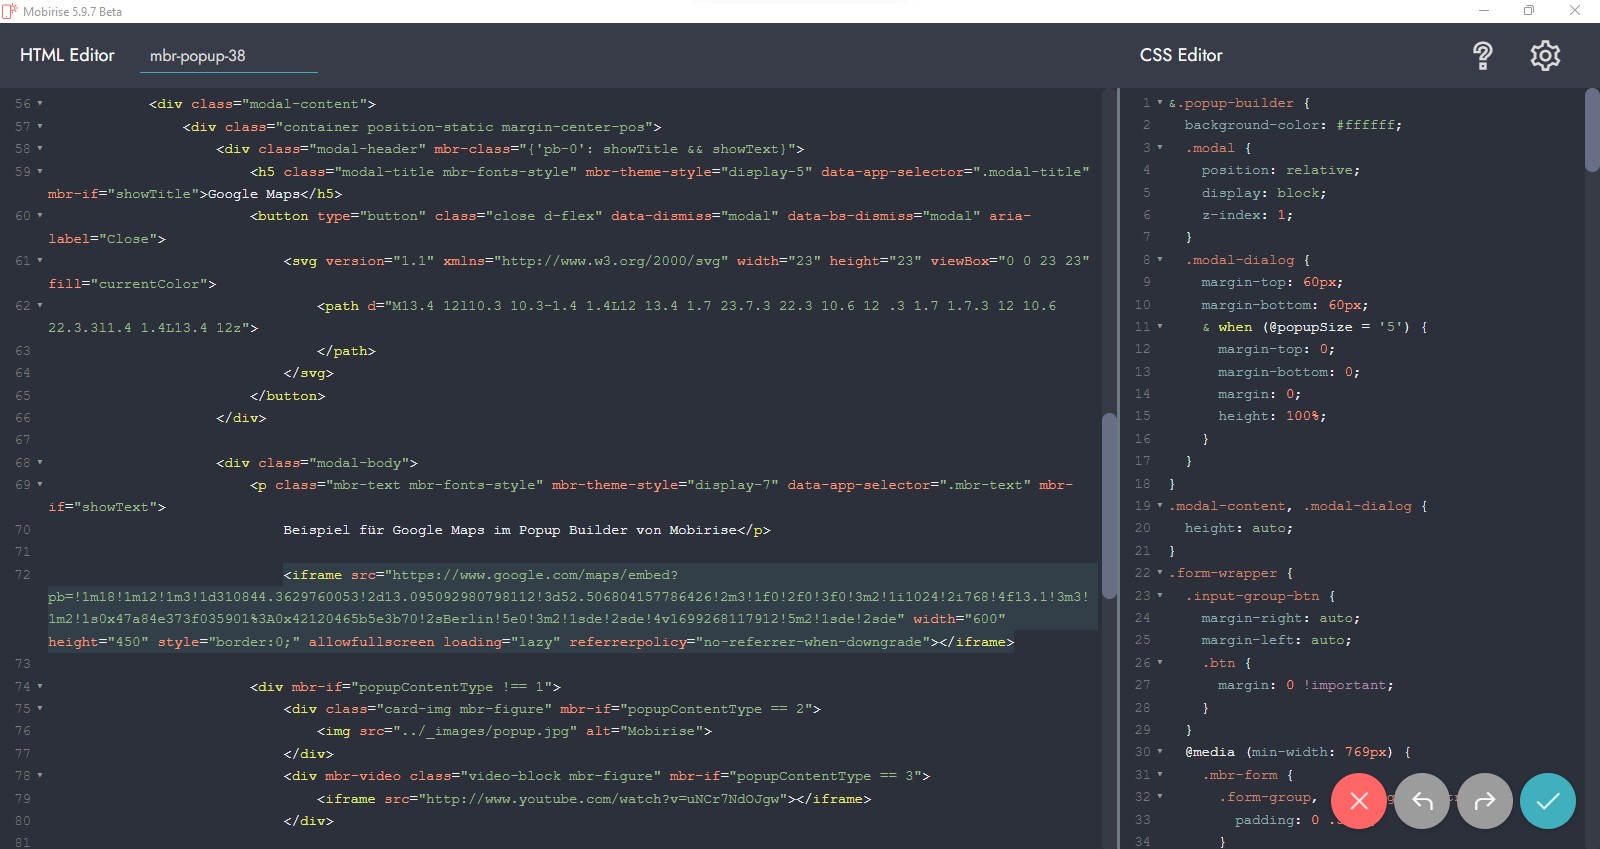1600x849 pixels.
Task: Open the help question mark icon
Action: click(1482, 56)
